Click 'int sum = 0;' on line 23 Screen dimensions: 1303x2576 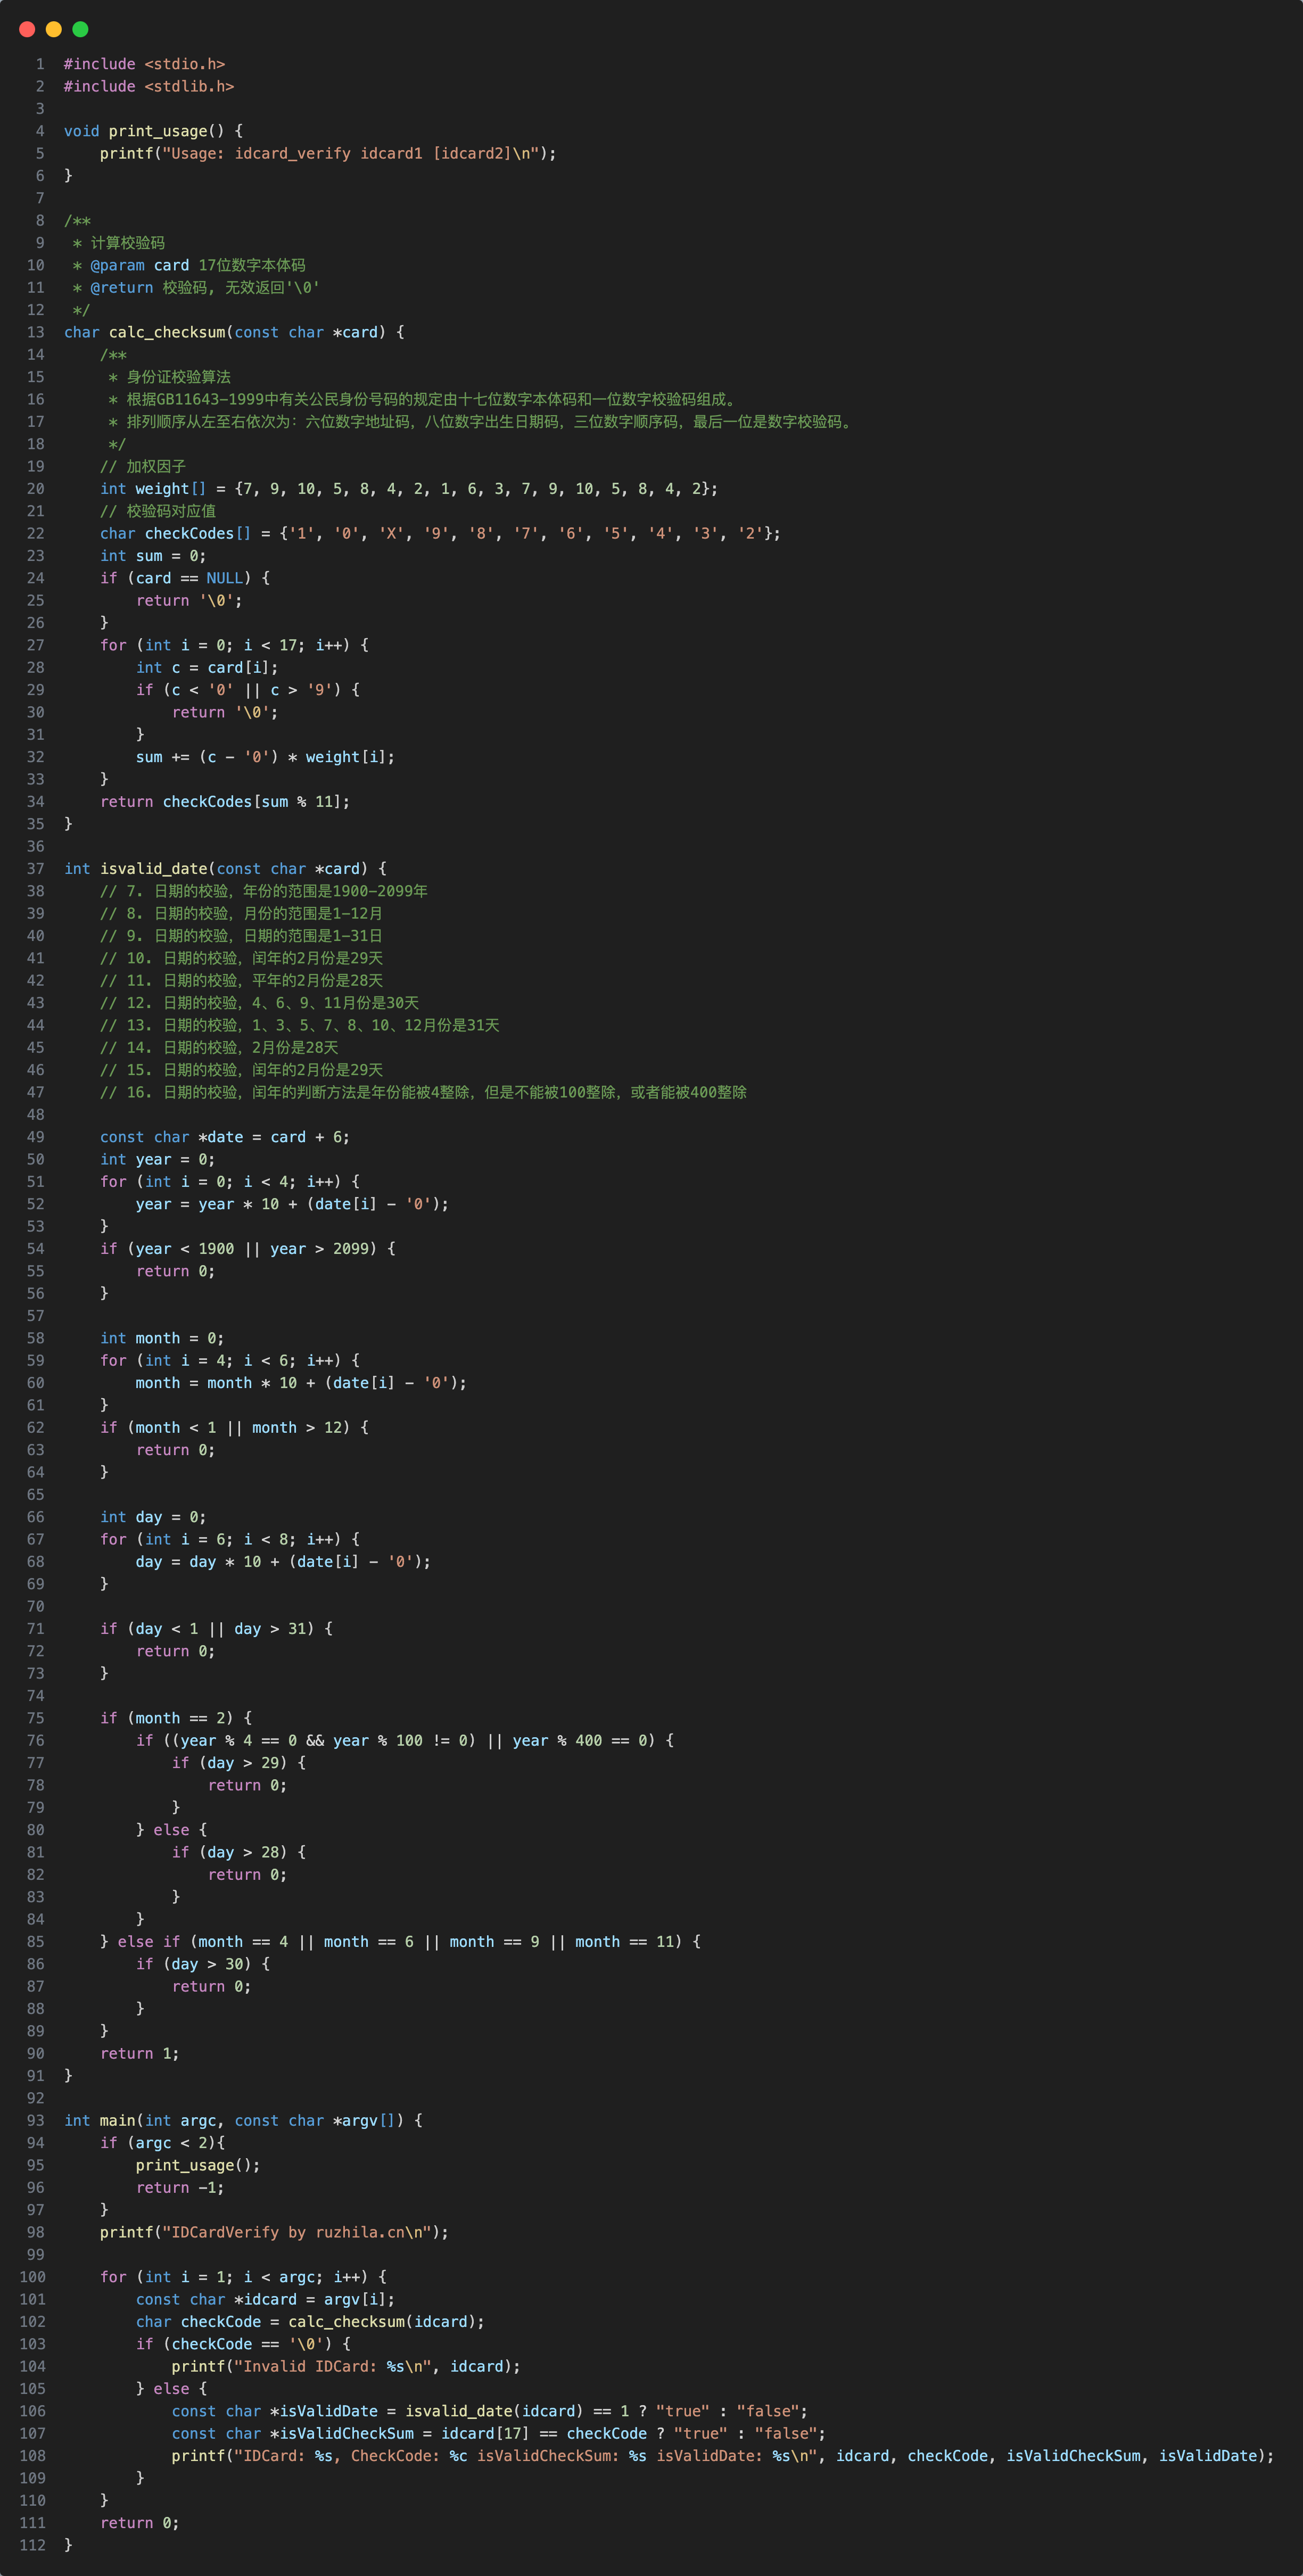click(153, 556)
